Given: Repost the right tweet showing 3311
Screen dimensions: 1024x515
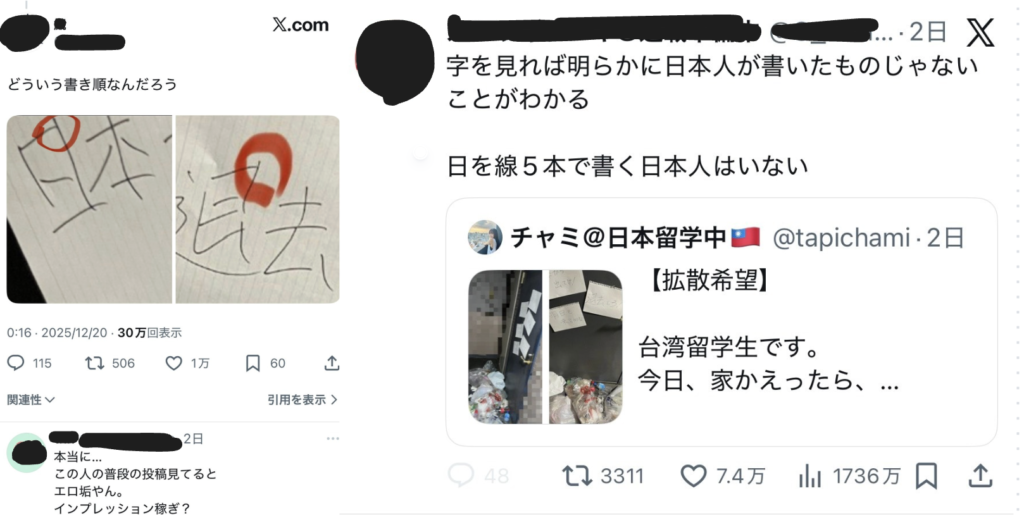Looking at the screenshot, I should pos(577,476).
